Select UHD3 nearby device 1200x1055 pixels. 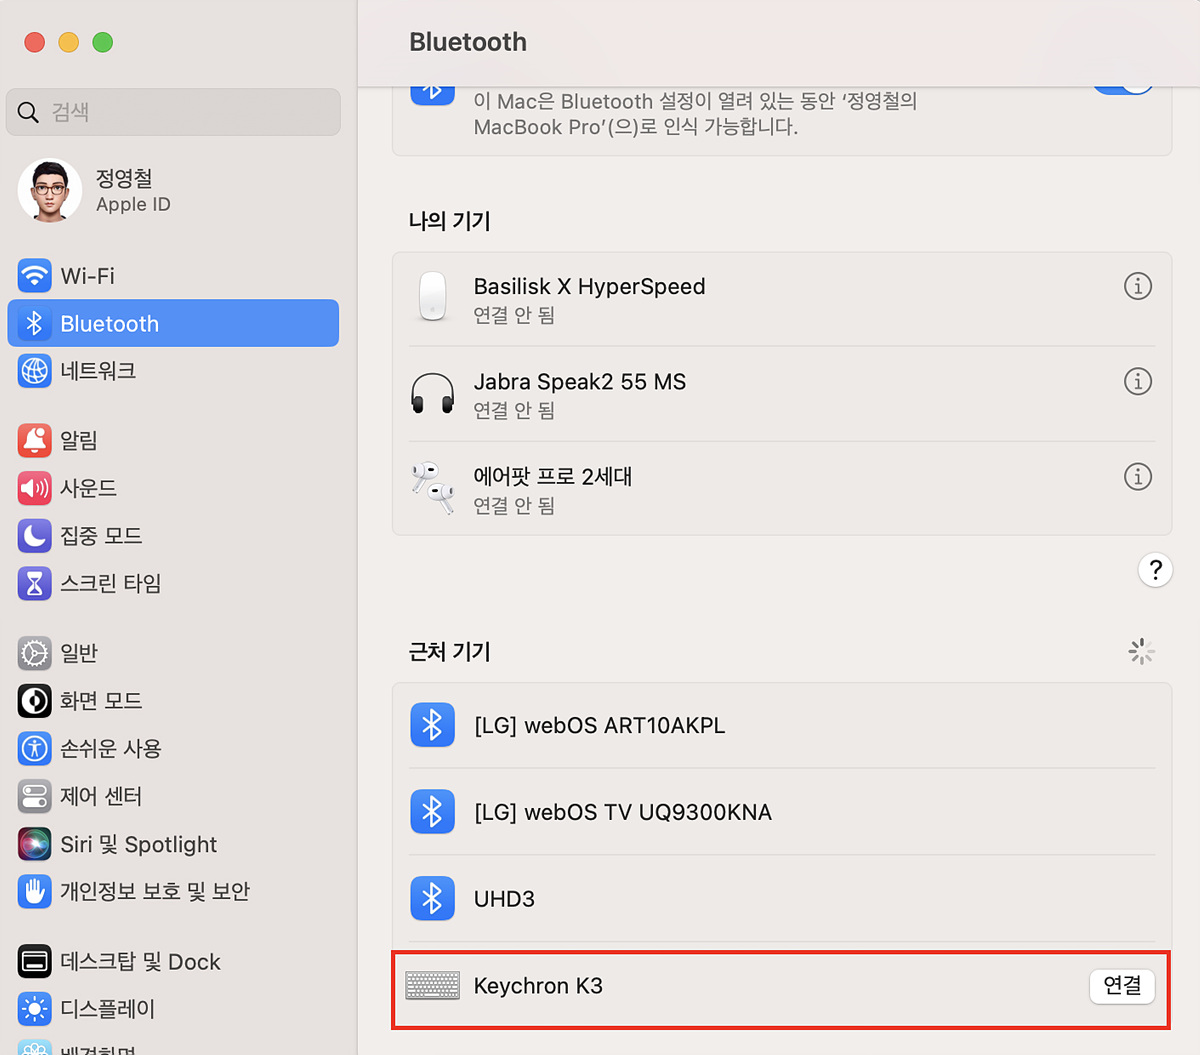point(782,899)
